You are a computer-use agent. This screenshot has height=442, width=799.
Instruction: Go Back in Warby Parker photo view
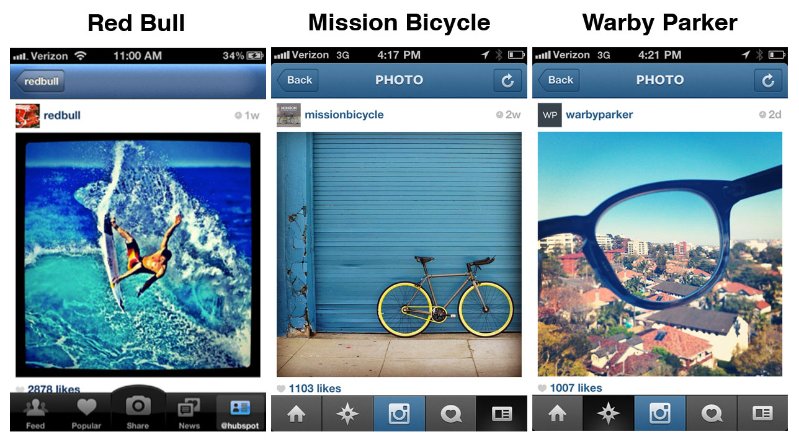click(559, 80)
